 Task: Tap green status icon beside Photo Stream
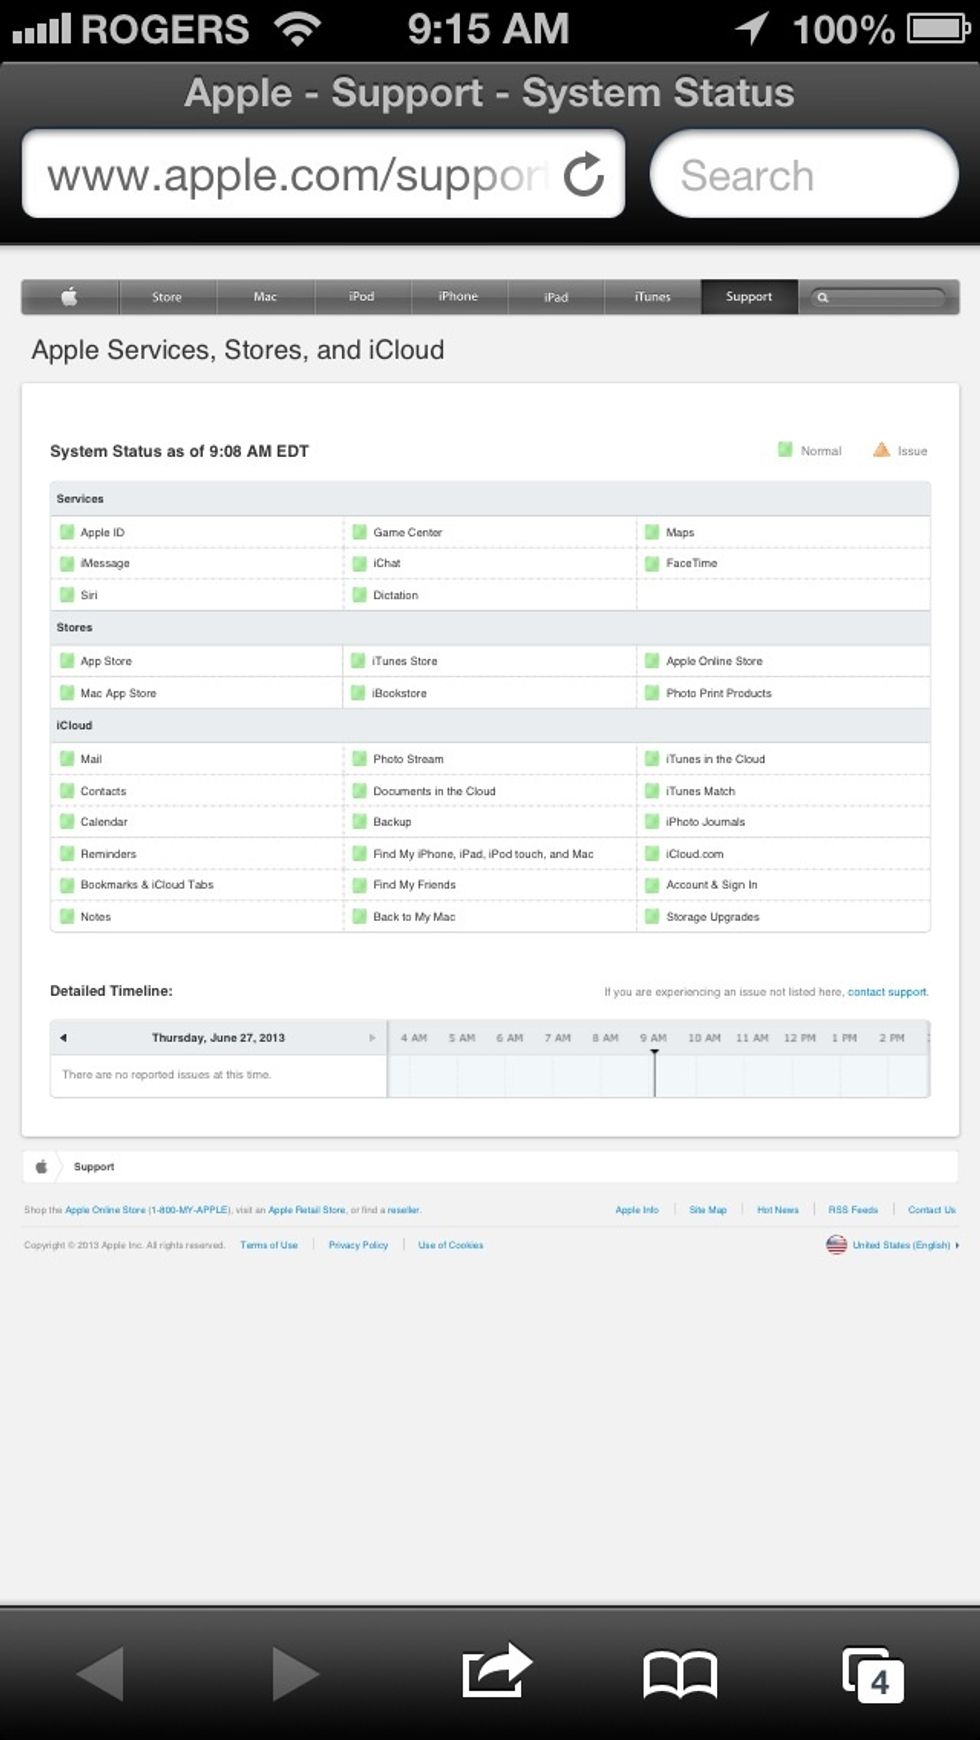click(x=359, y=759)
